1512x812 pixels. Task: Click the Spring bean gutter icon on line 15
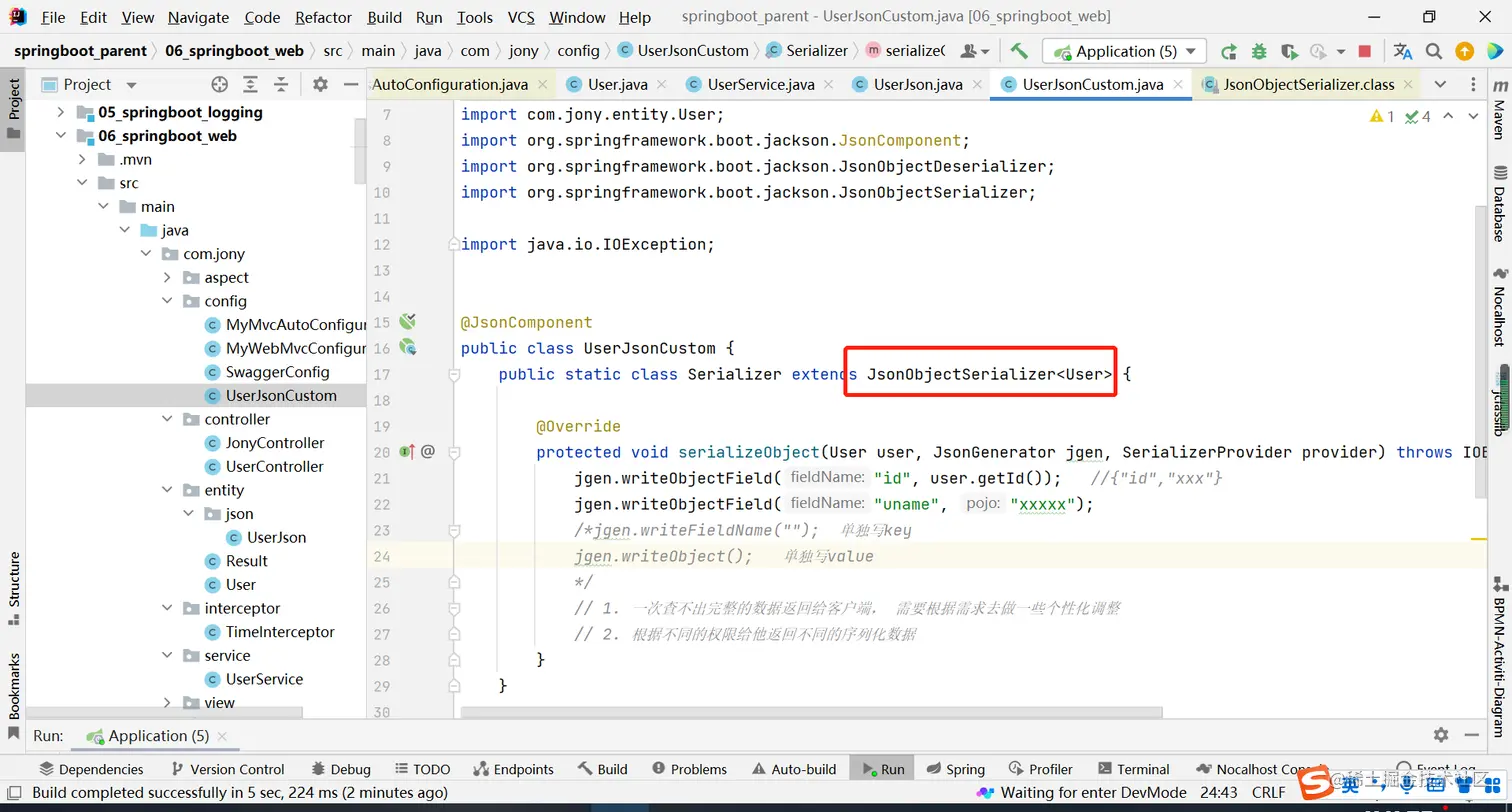[407, 322]
